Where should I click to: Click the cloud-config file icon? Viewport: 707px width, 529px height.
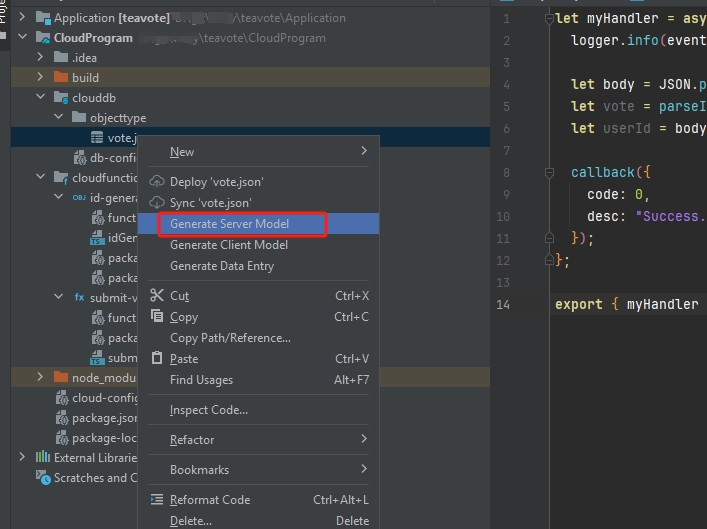pyautogui.click(x=62, y=398)
